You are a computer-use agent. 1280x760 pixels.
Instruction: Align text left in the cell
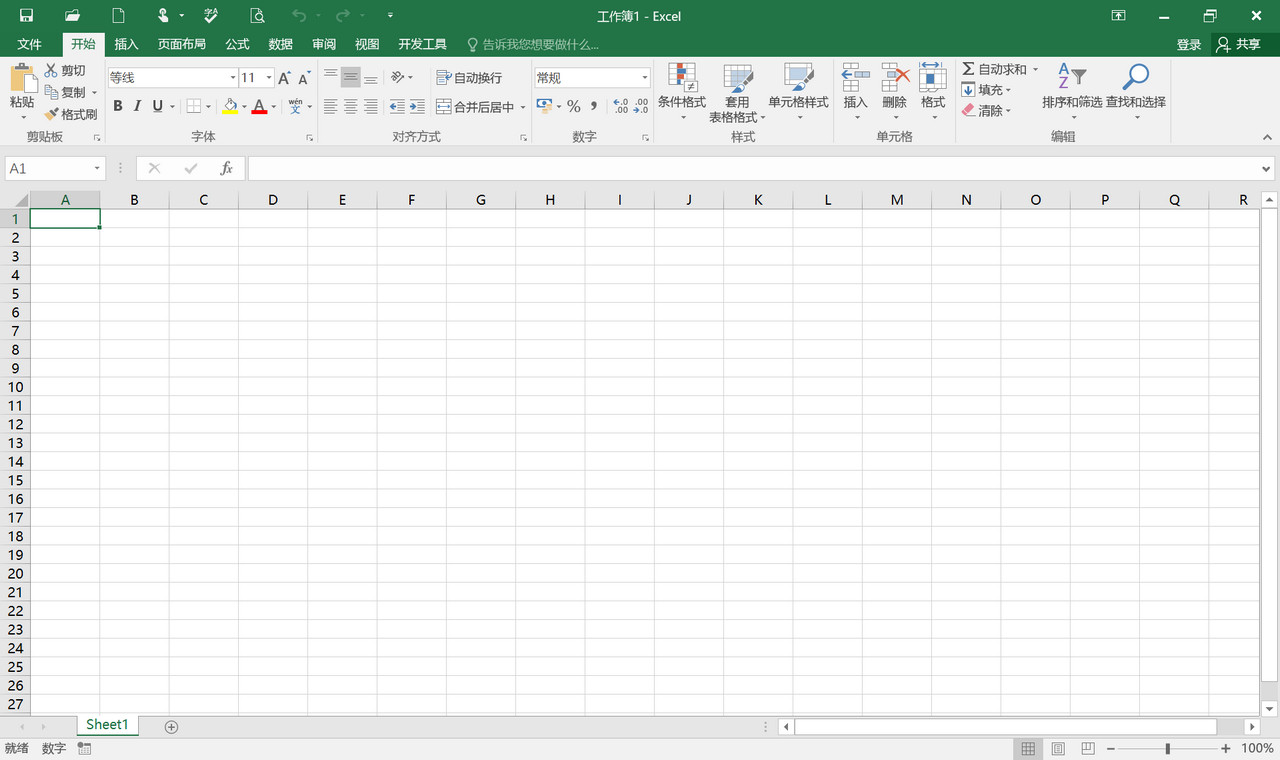(331, 106)
